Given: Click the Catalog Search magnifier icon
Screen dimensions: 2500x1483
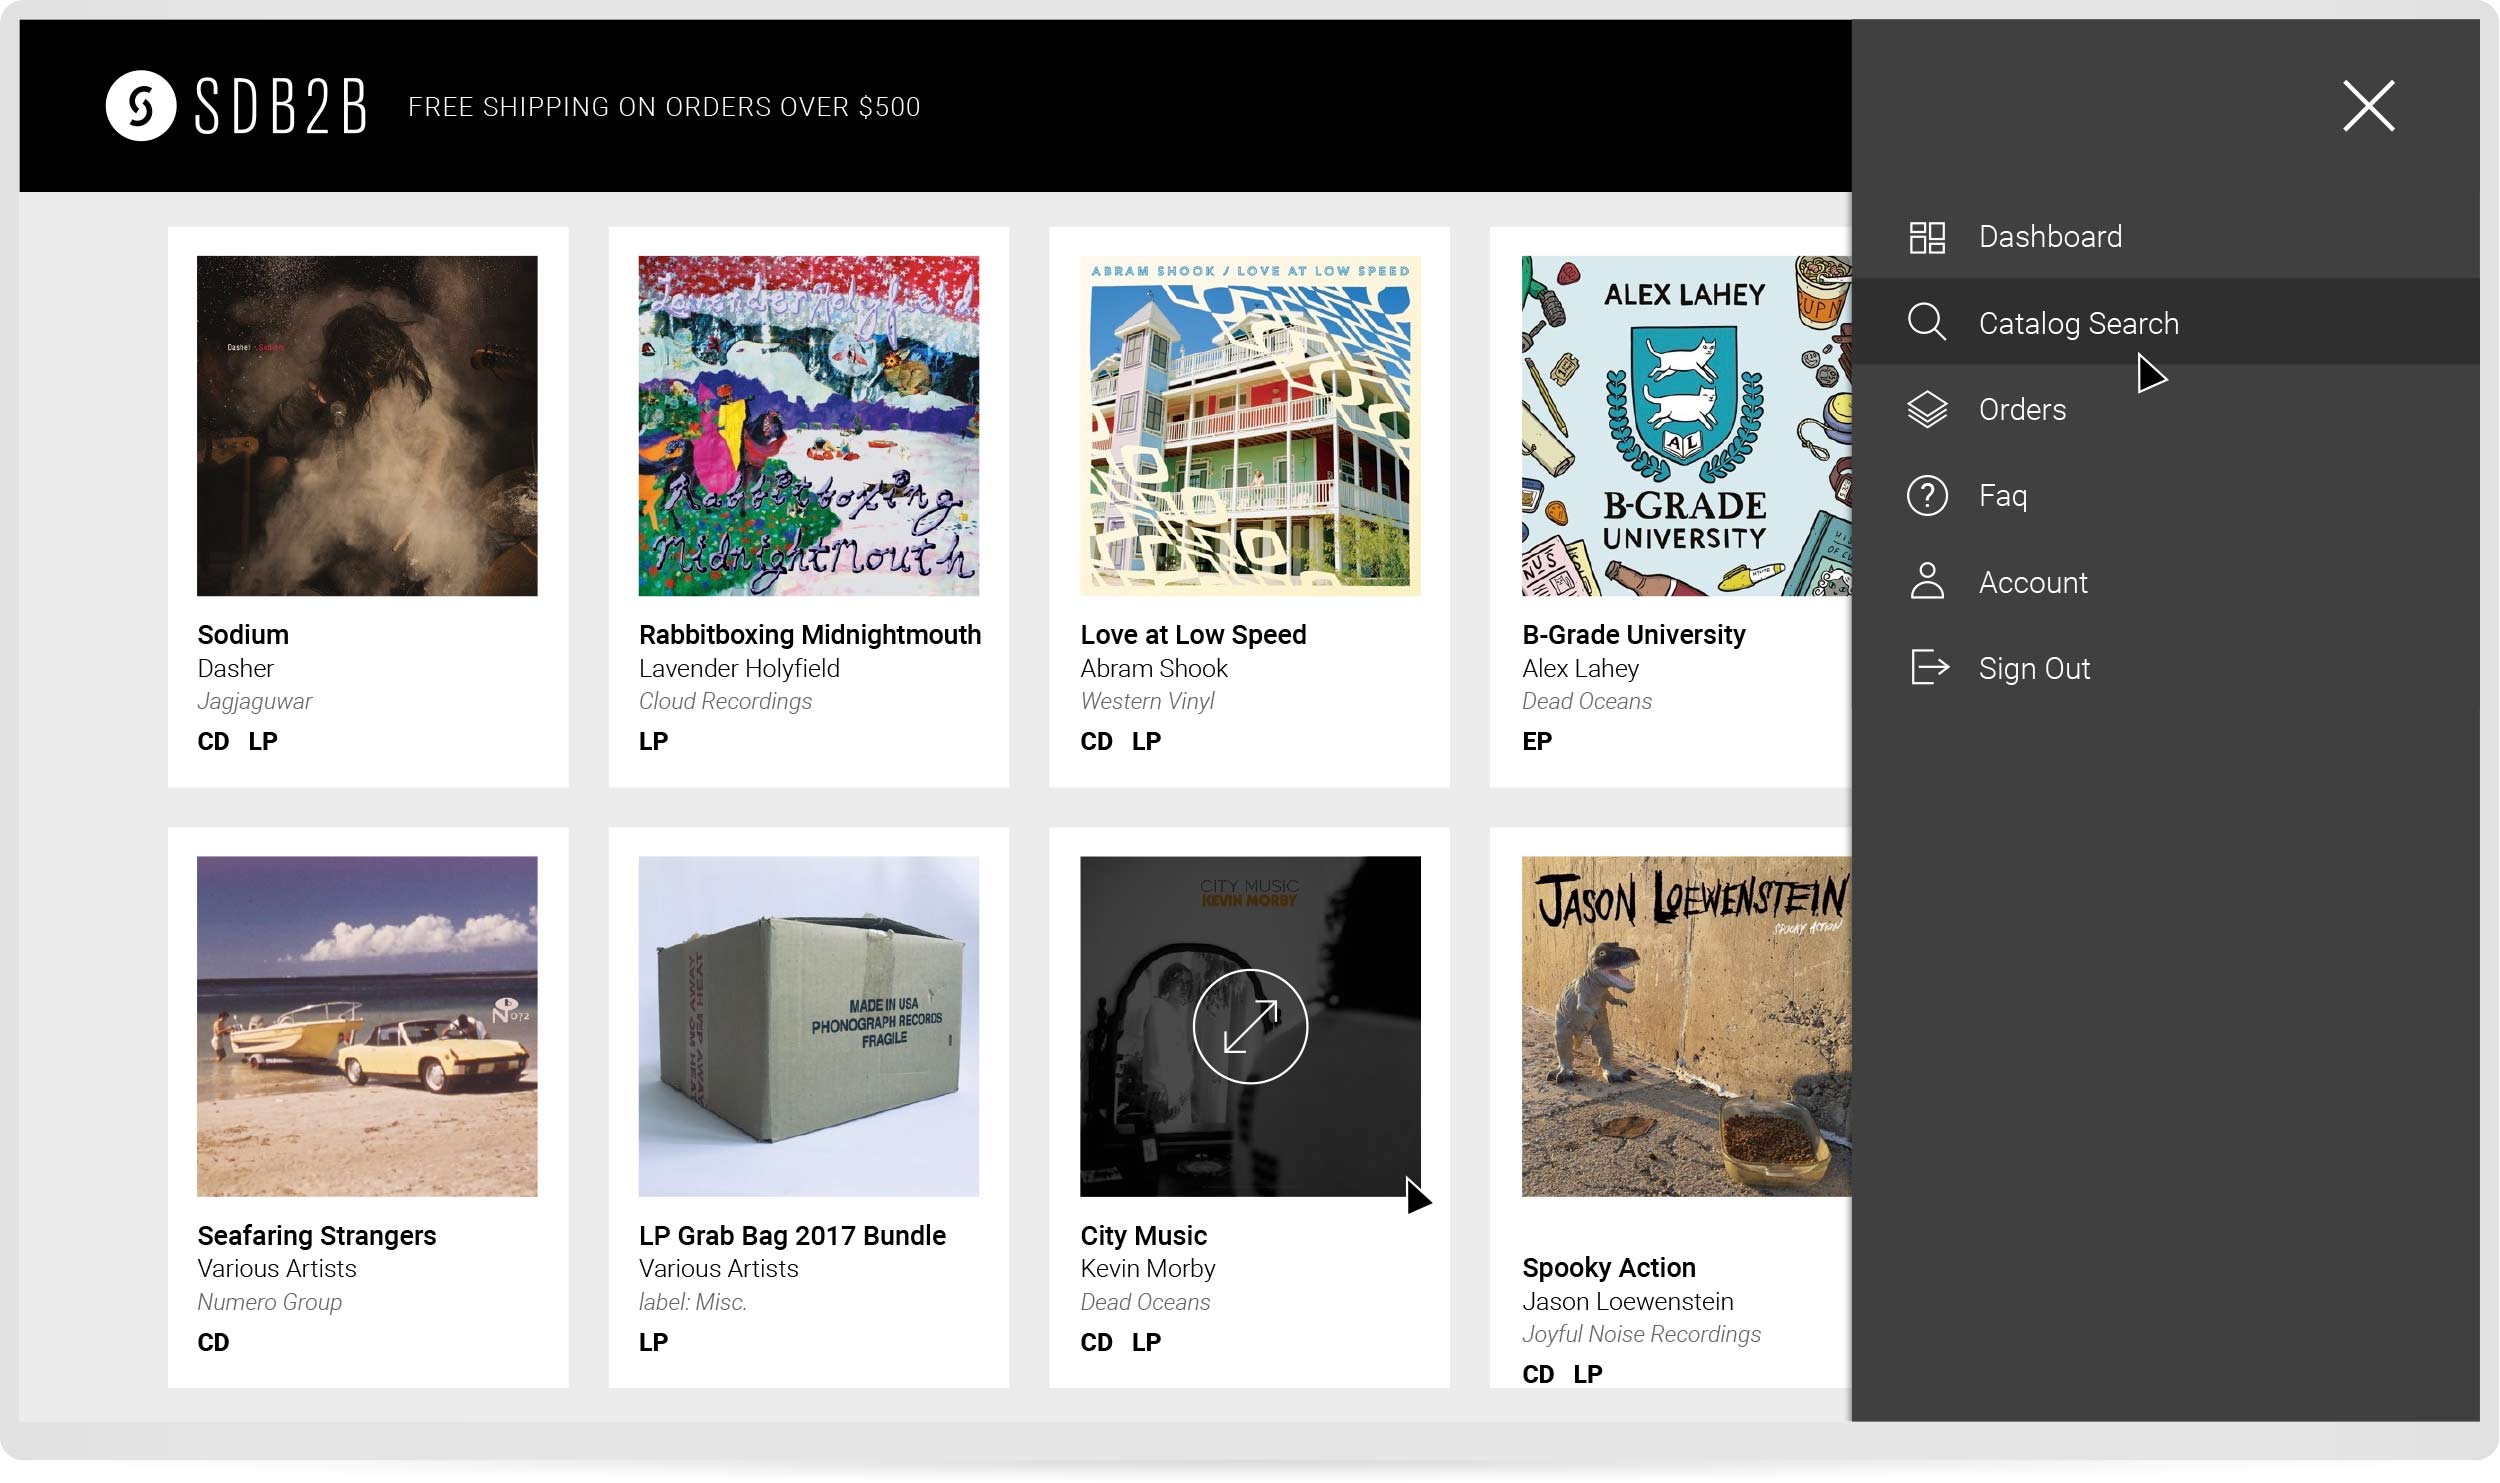Looking at the screenshot, I should [x=1926, y=323].
